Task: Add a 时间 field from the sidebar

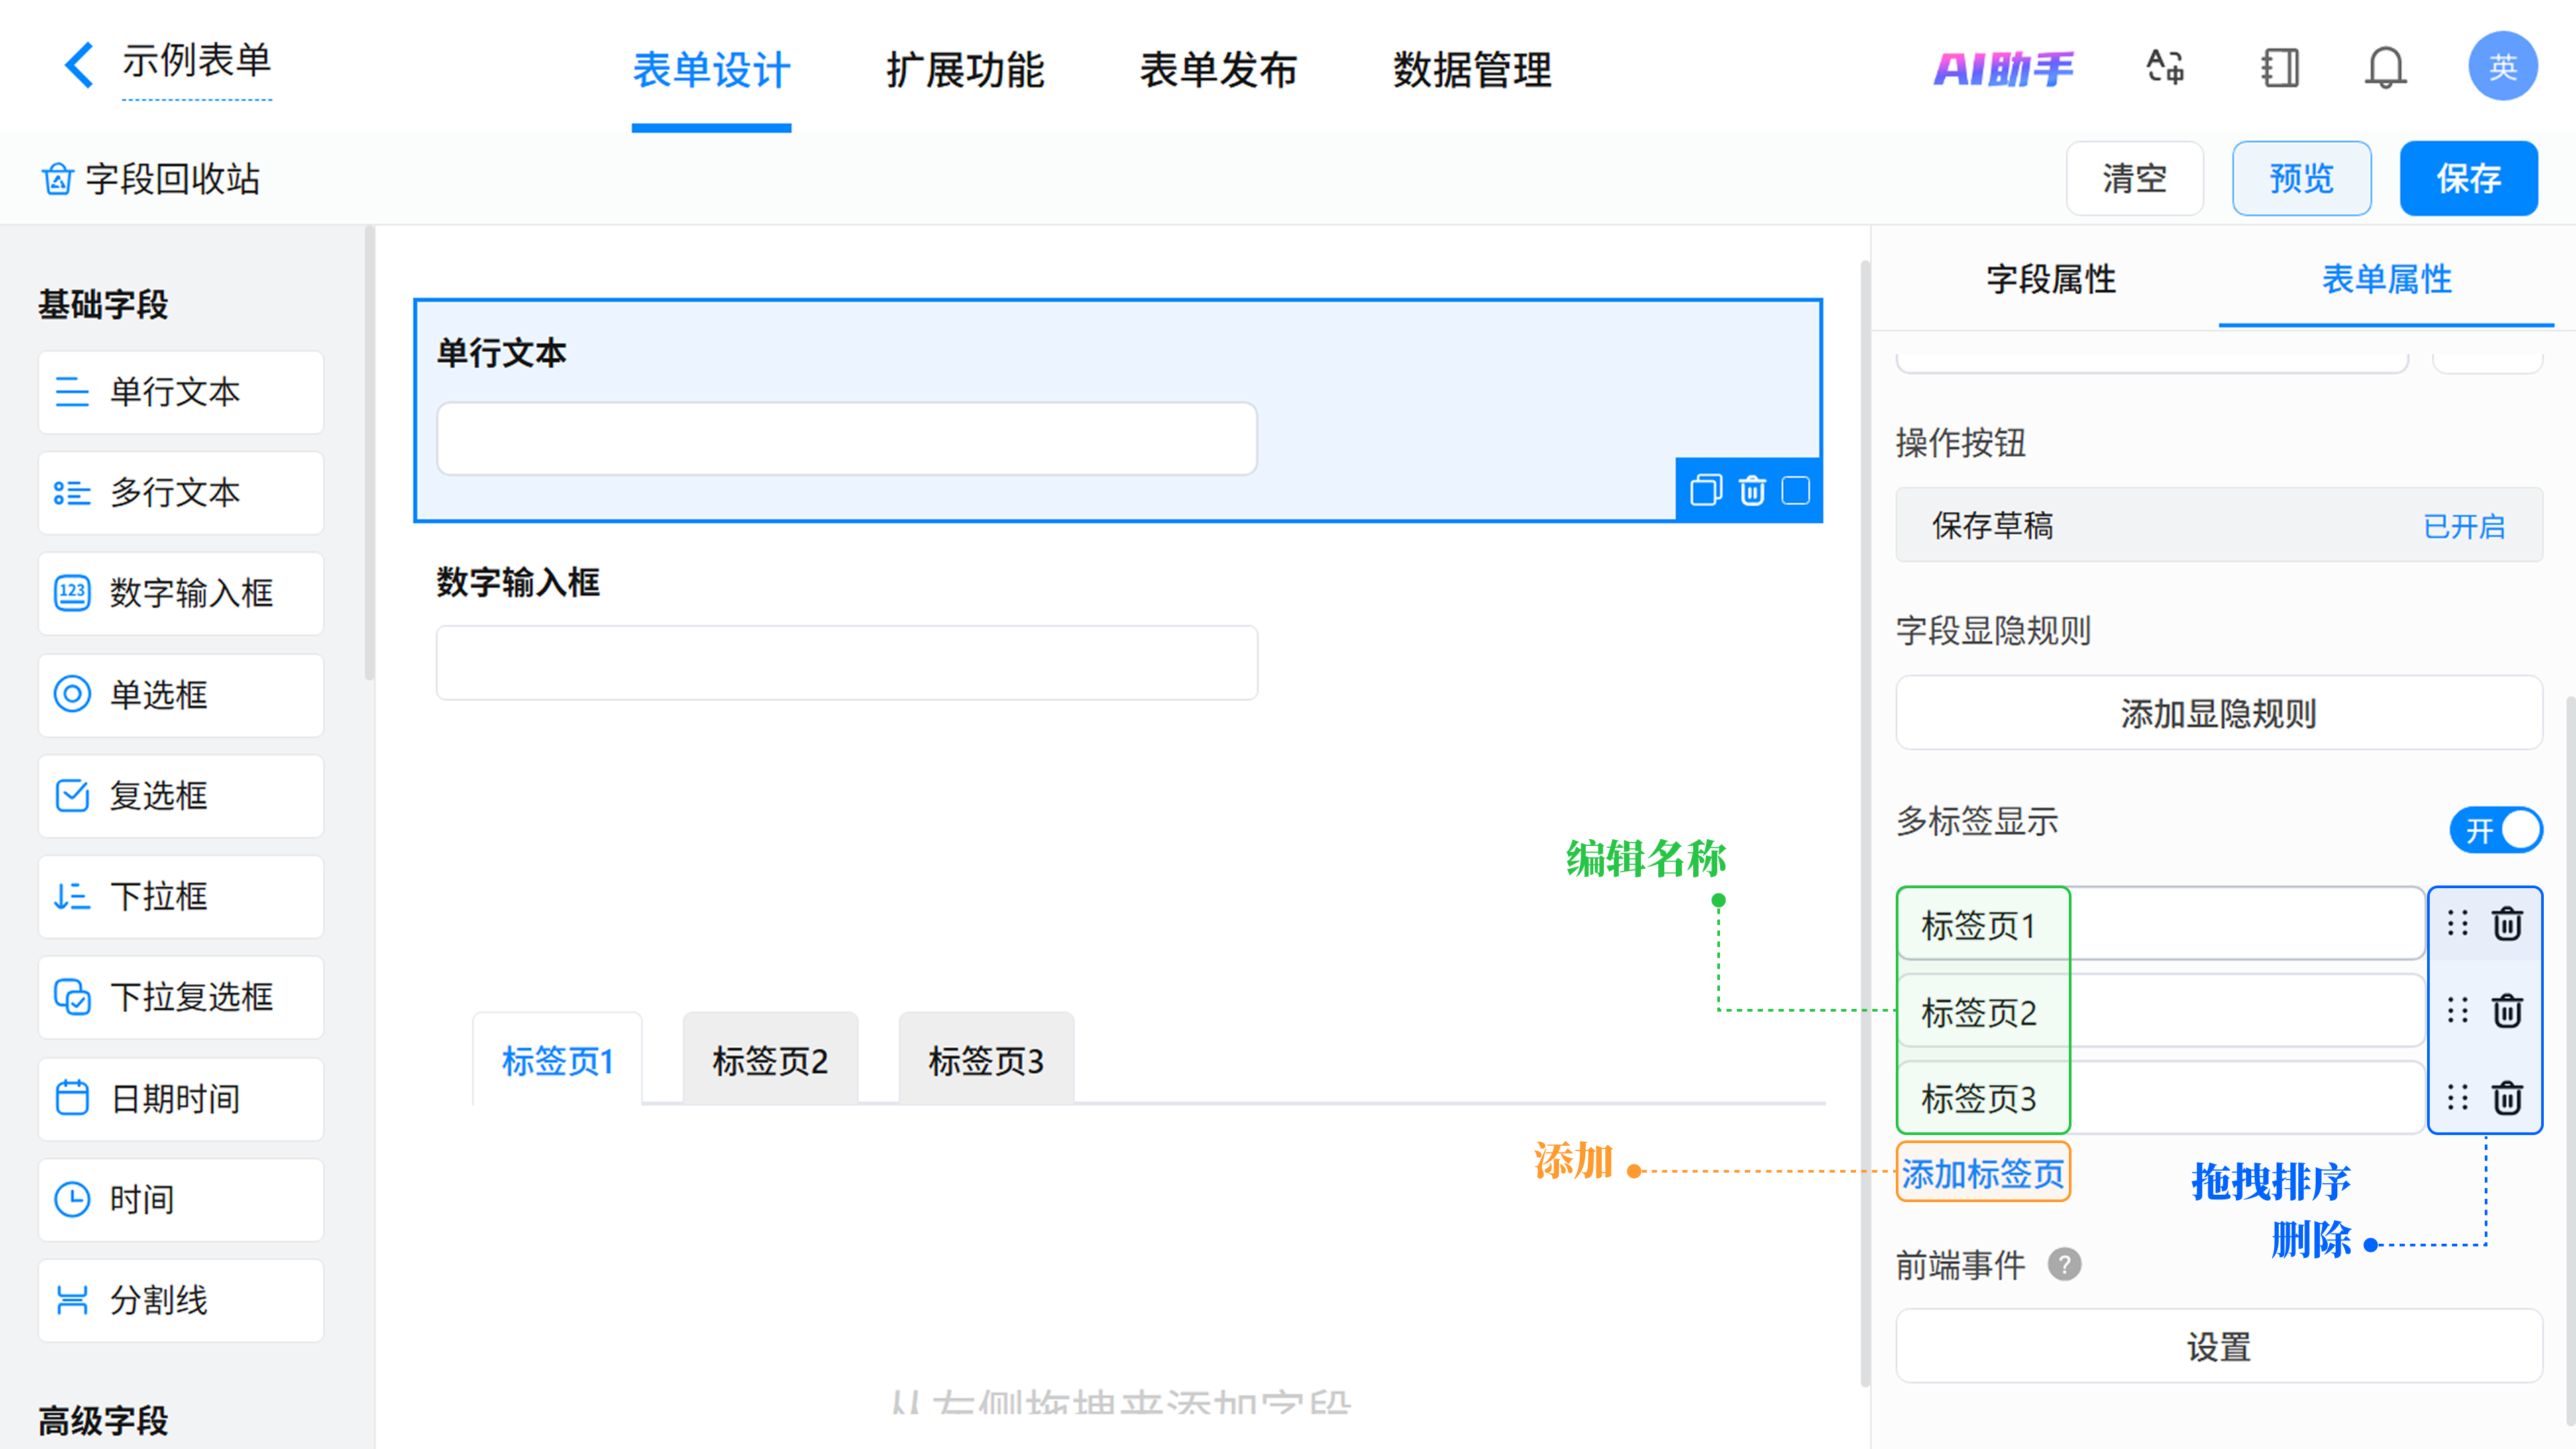Action: pyautogui.click(x=181, y=1200)
